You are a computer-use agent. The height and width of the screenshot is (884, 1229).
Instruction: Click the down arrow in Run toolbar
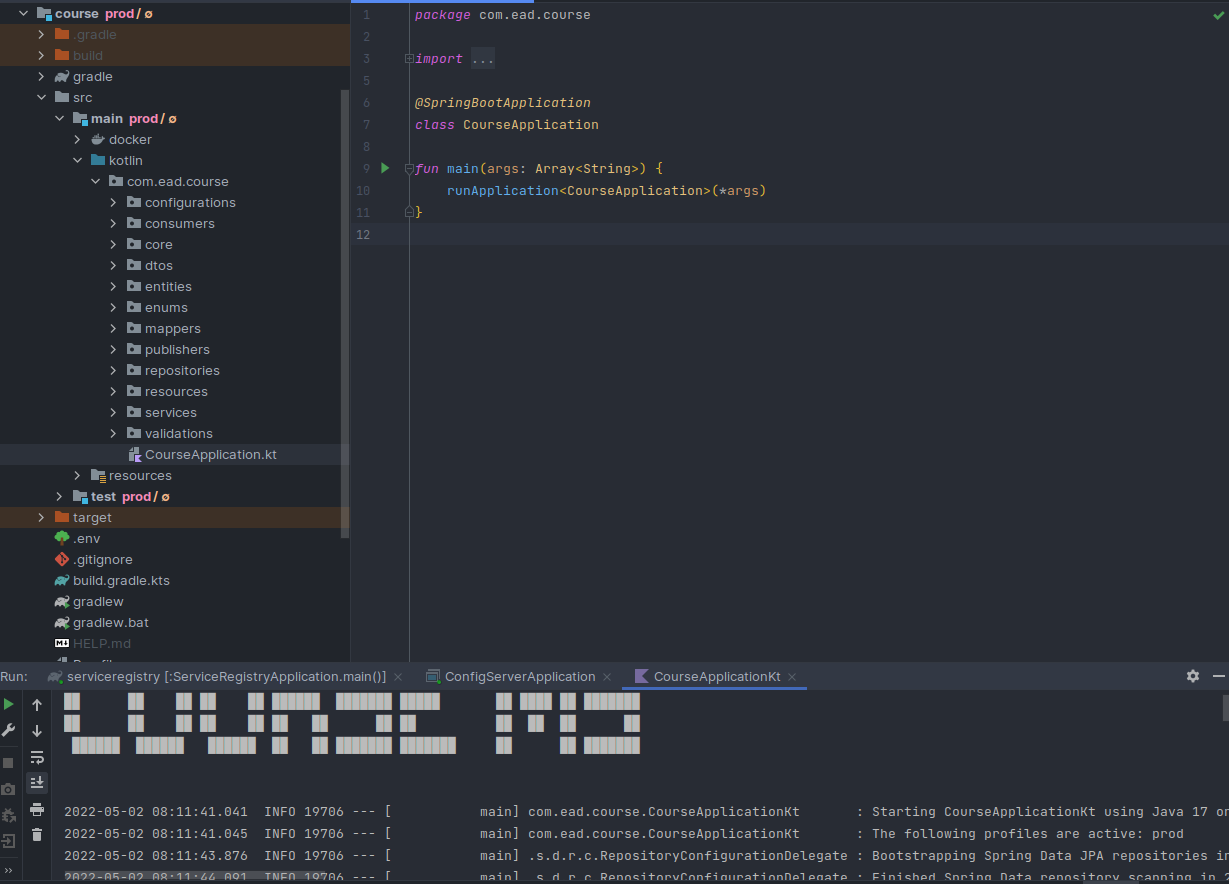click(x=37, y=731)
